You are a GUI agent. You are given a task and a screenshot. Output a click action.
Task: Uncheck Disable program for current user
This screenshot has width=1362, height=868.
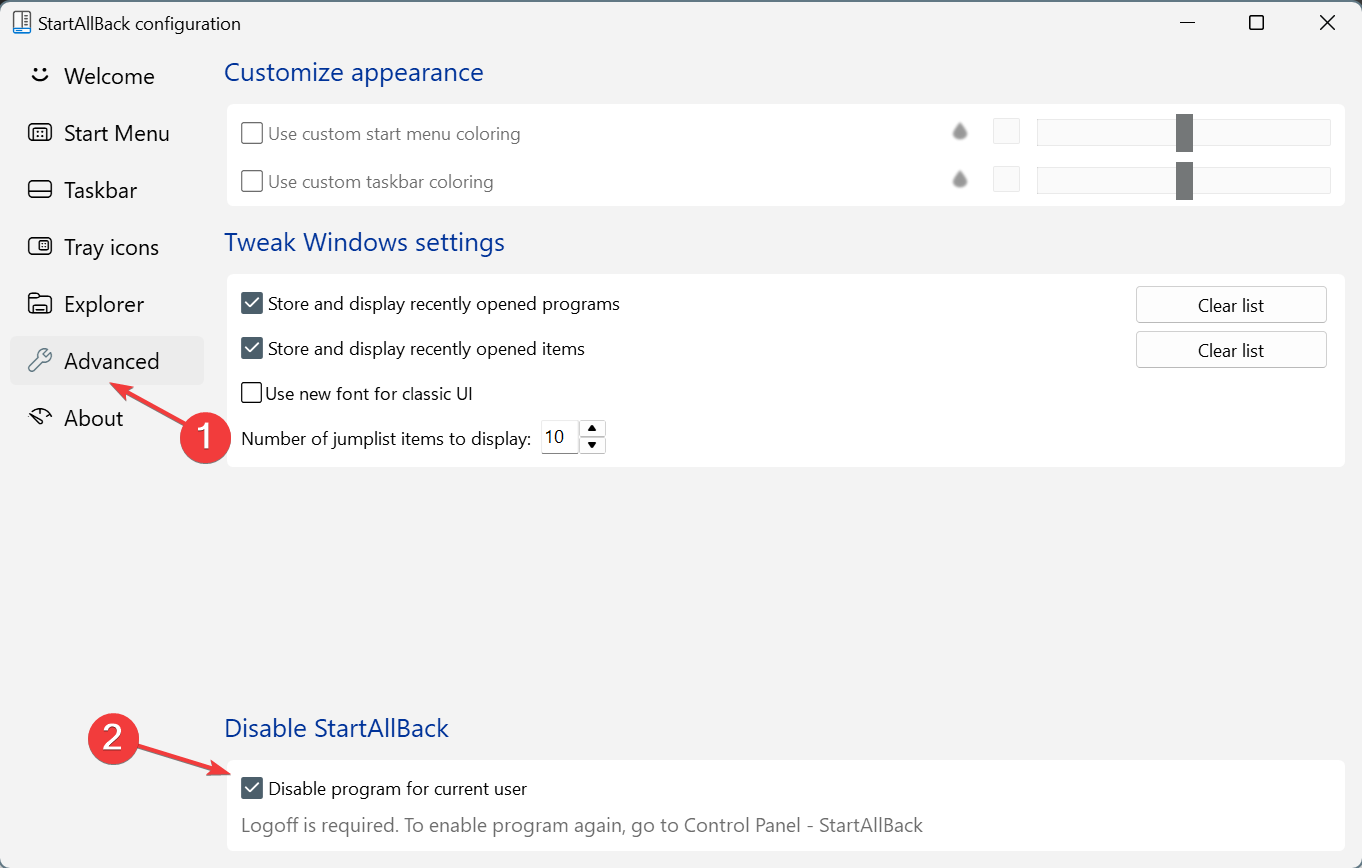pos(252,788)
